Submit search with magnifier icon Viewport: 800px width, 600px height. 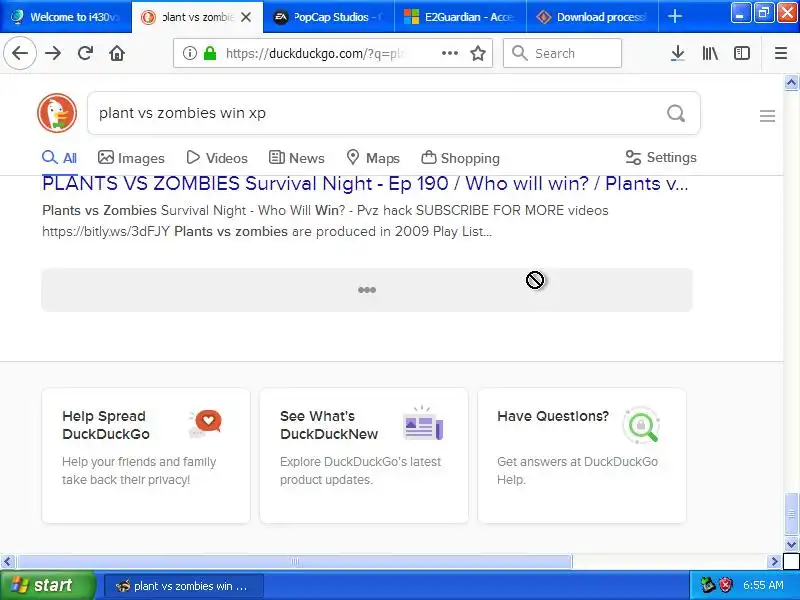tap(676, 113)
